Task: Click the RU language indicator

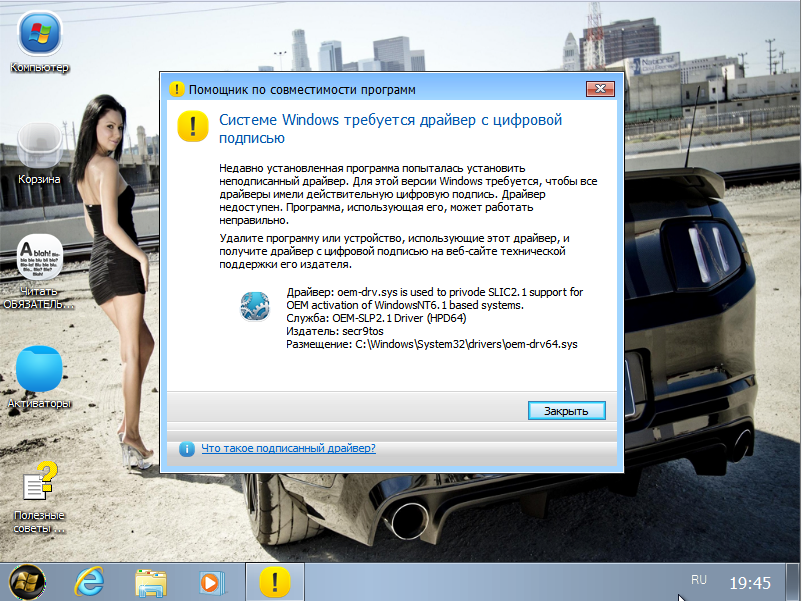Action: [699, 580]
